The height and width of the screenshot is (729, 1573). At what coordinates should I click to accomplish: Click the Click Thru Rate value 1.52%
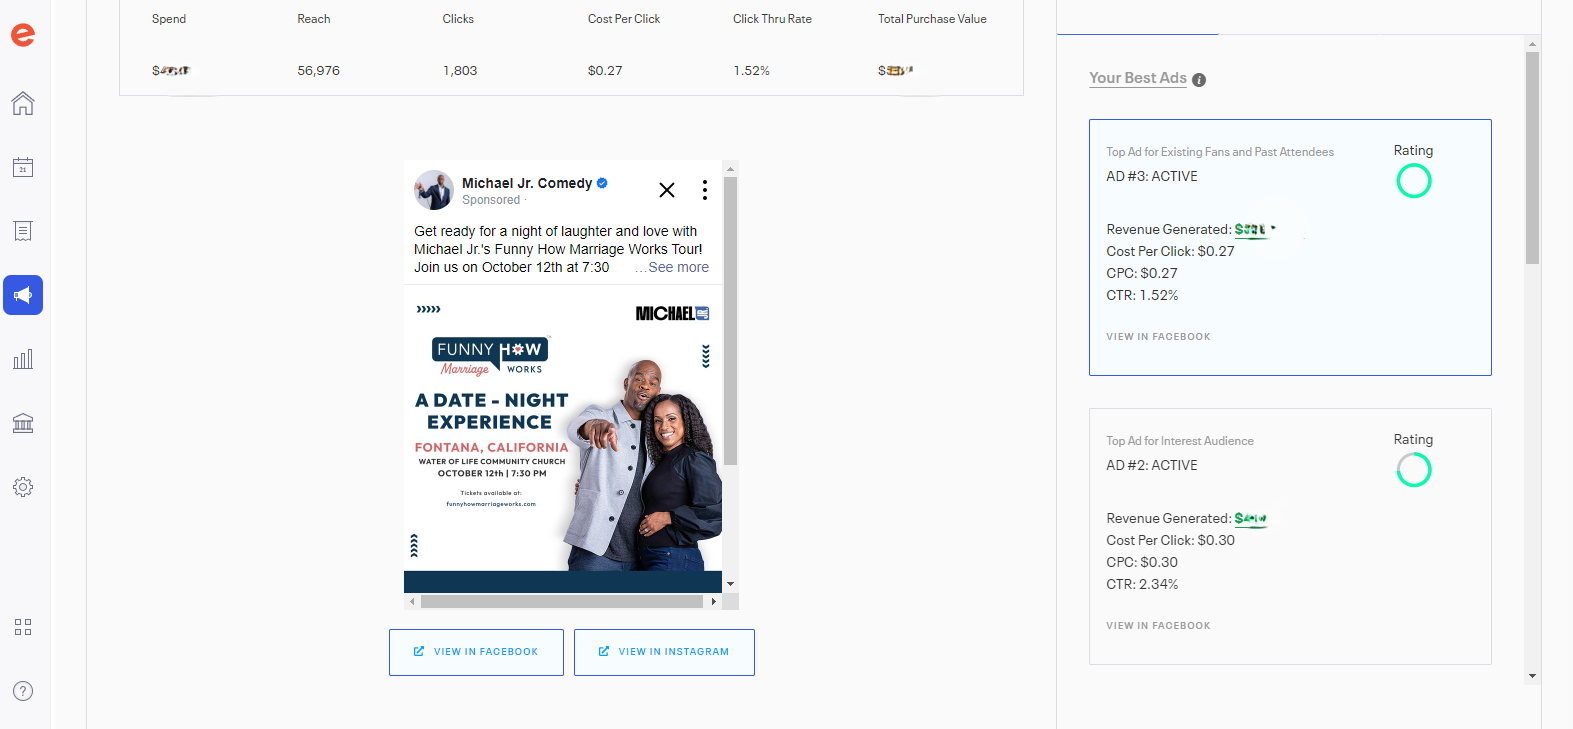click(751, 71)
